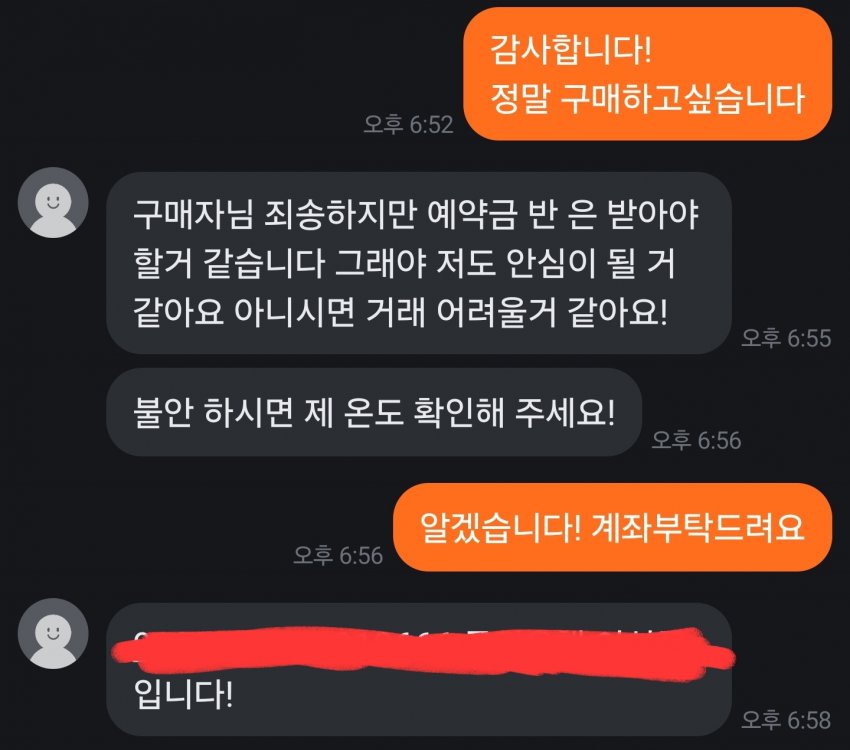
Task: Tap the 감사합니다! line in the first orange bubble
Action: (570, 50)
